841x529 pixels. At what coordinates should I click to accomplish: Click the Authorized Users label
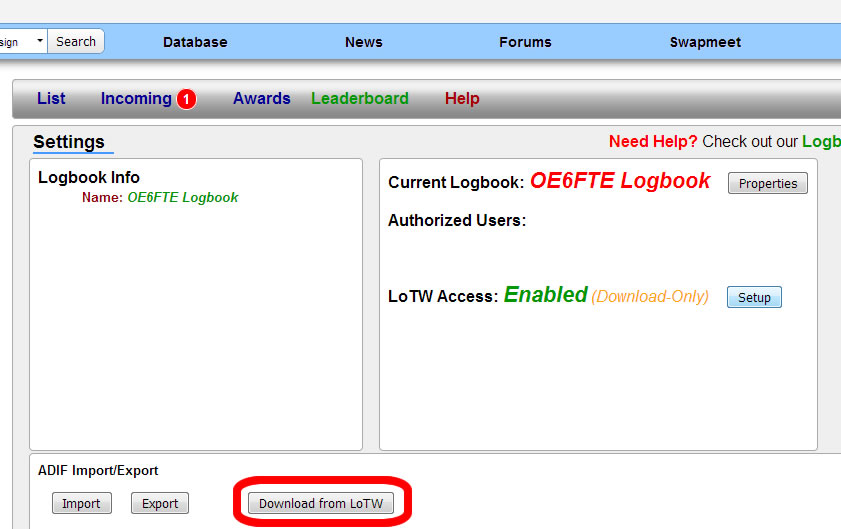457,221
